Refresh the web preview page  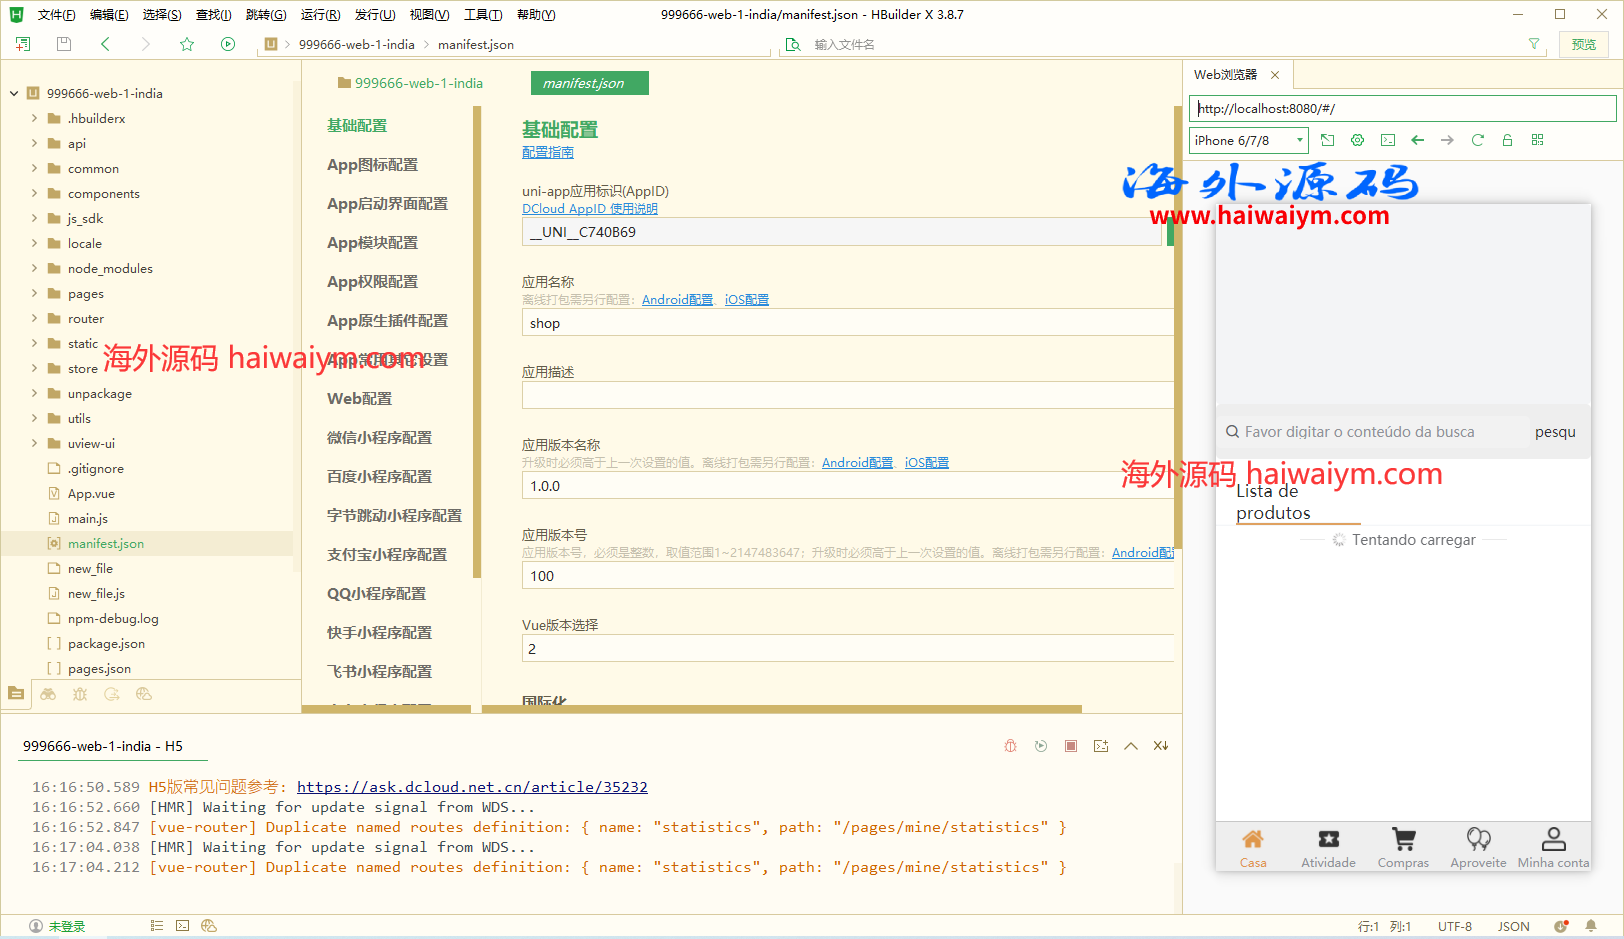[1478, 140]
